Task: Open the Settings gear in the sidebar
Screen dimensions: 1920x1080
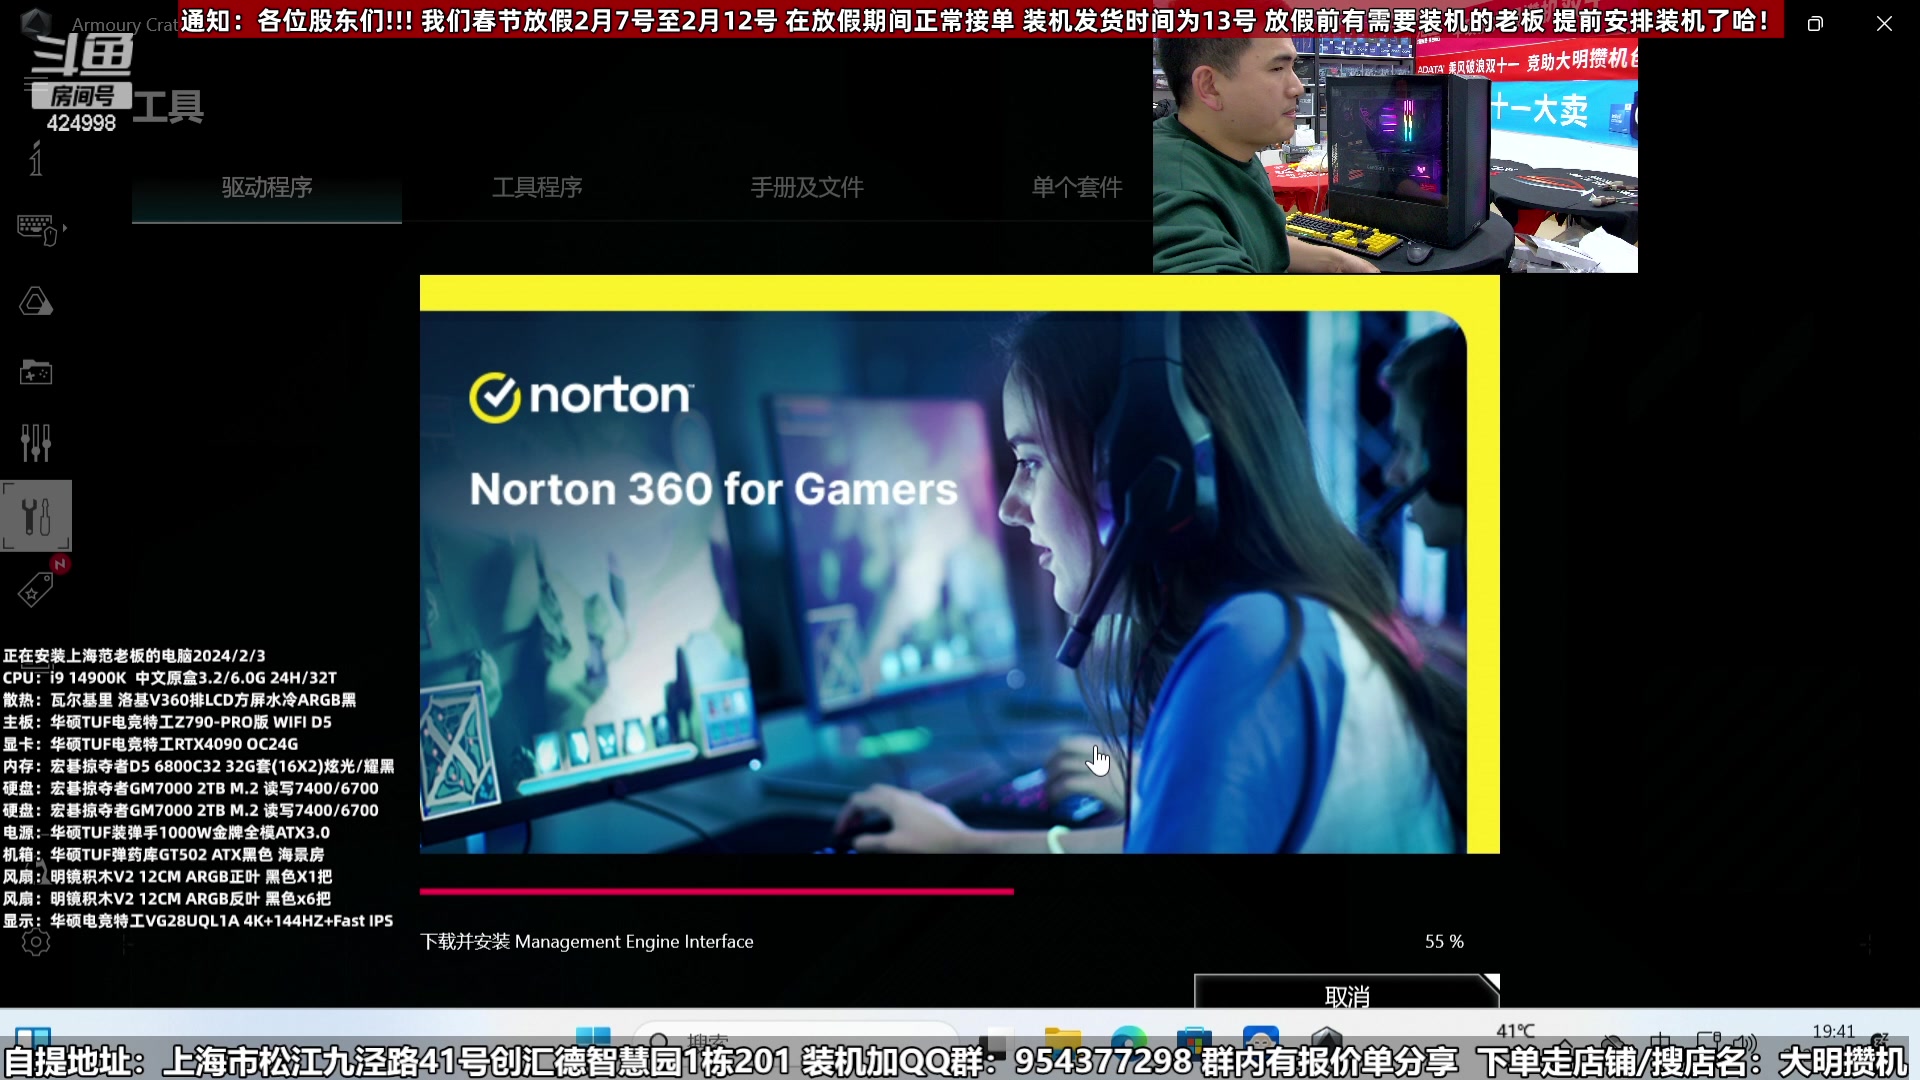Action: pyautogui.click(x=36, y=942)
